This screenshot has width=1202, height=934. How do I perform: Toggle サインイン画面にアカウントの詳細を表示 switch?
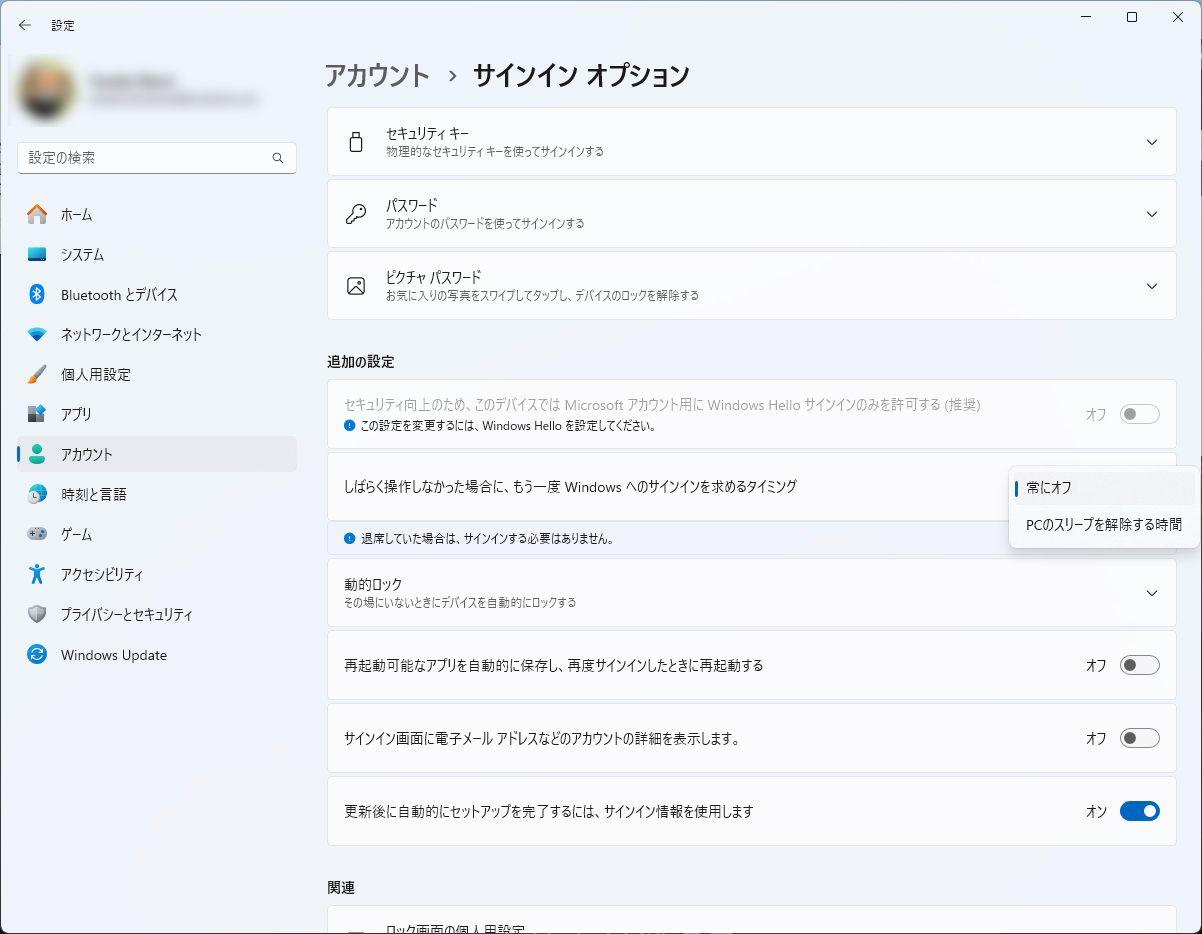click(x=1139, y=738)
